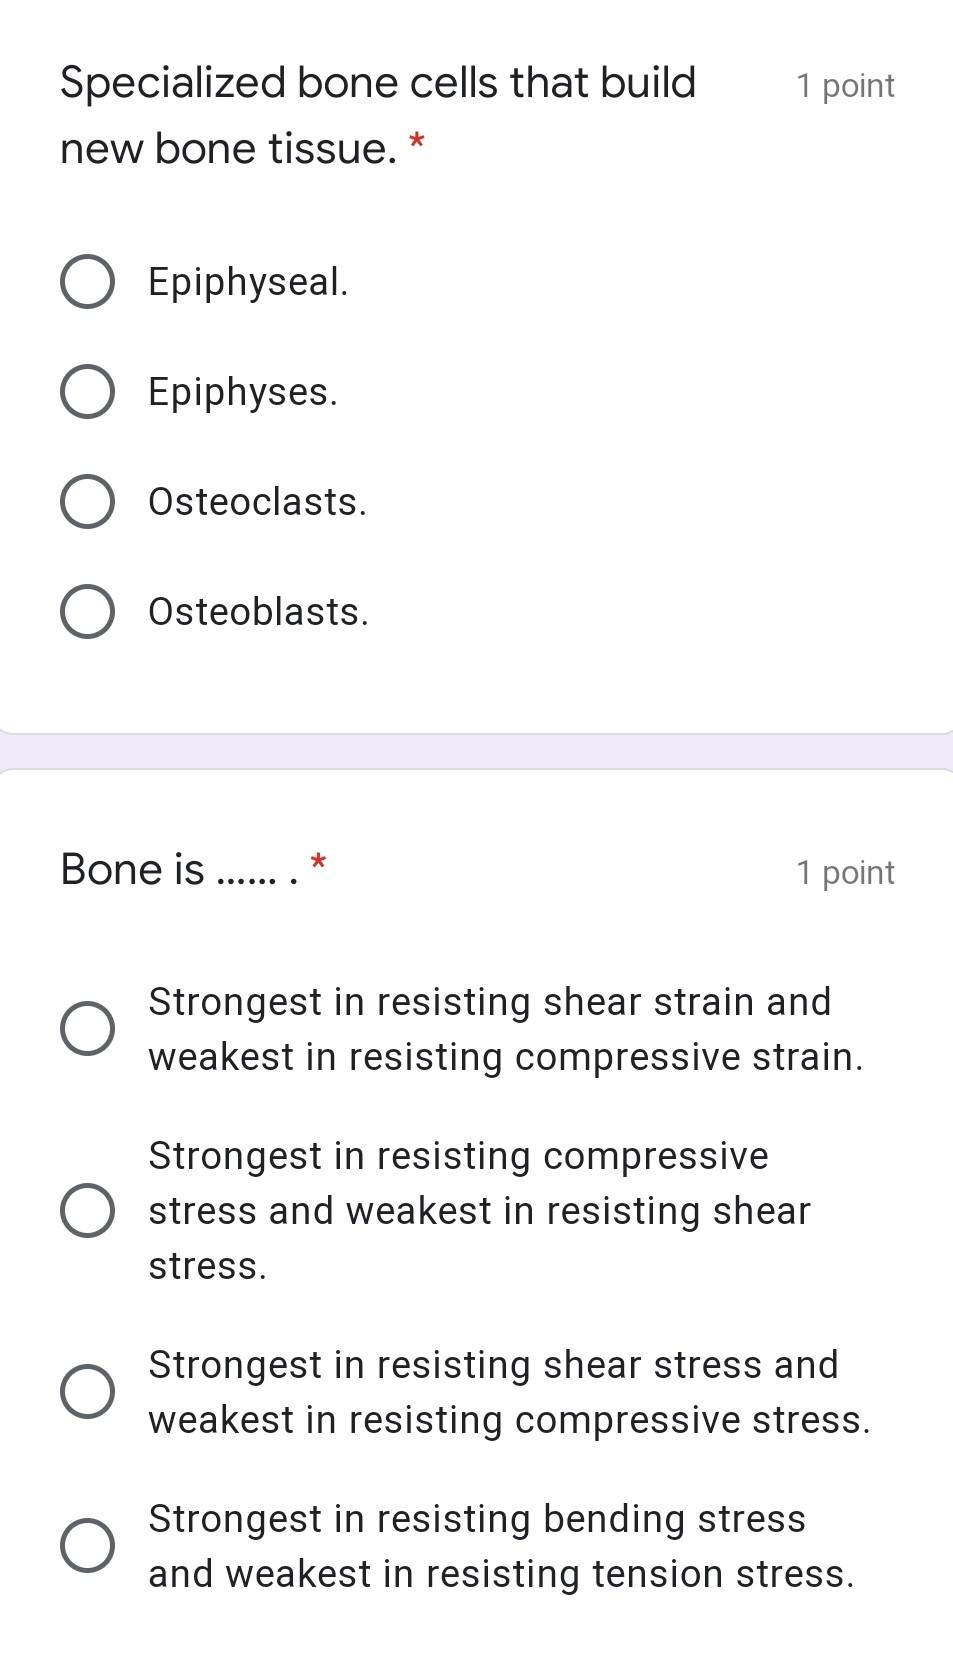
Task: Click text 'stress and weakest in resisting shear'
Action: pyautogui.click(x=479, y=1211)
